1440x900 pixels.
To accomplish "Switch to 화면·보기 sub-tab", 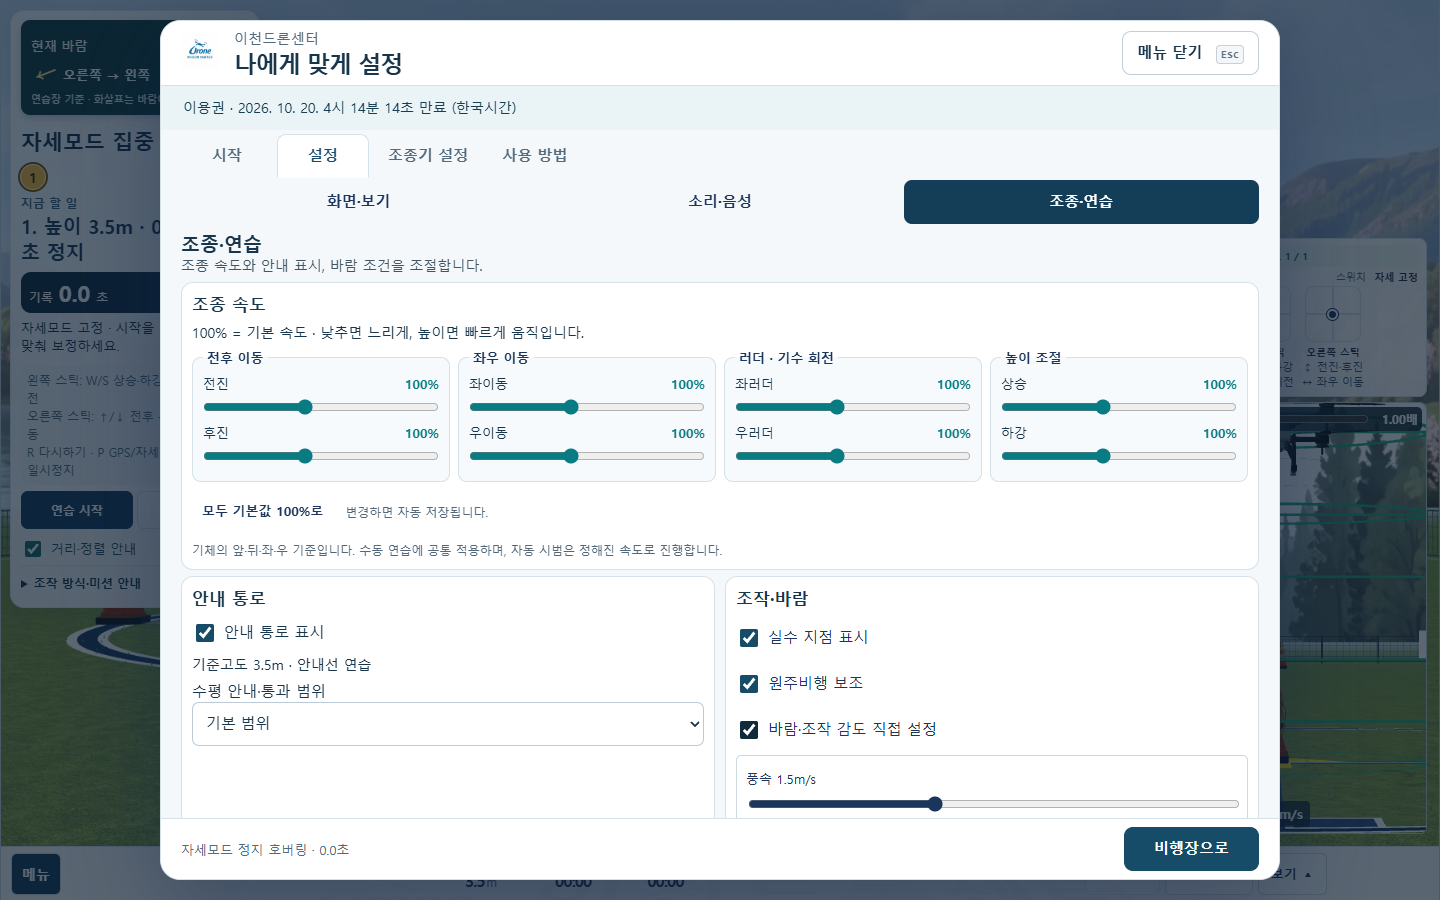I will tap(358, 201).
